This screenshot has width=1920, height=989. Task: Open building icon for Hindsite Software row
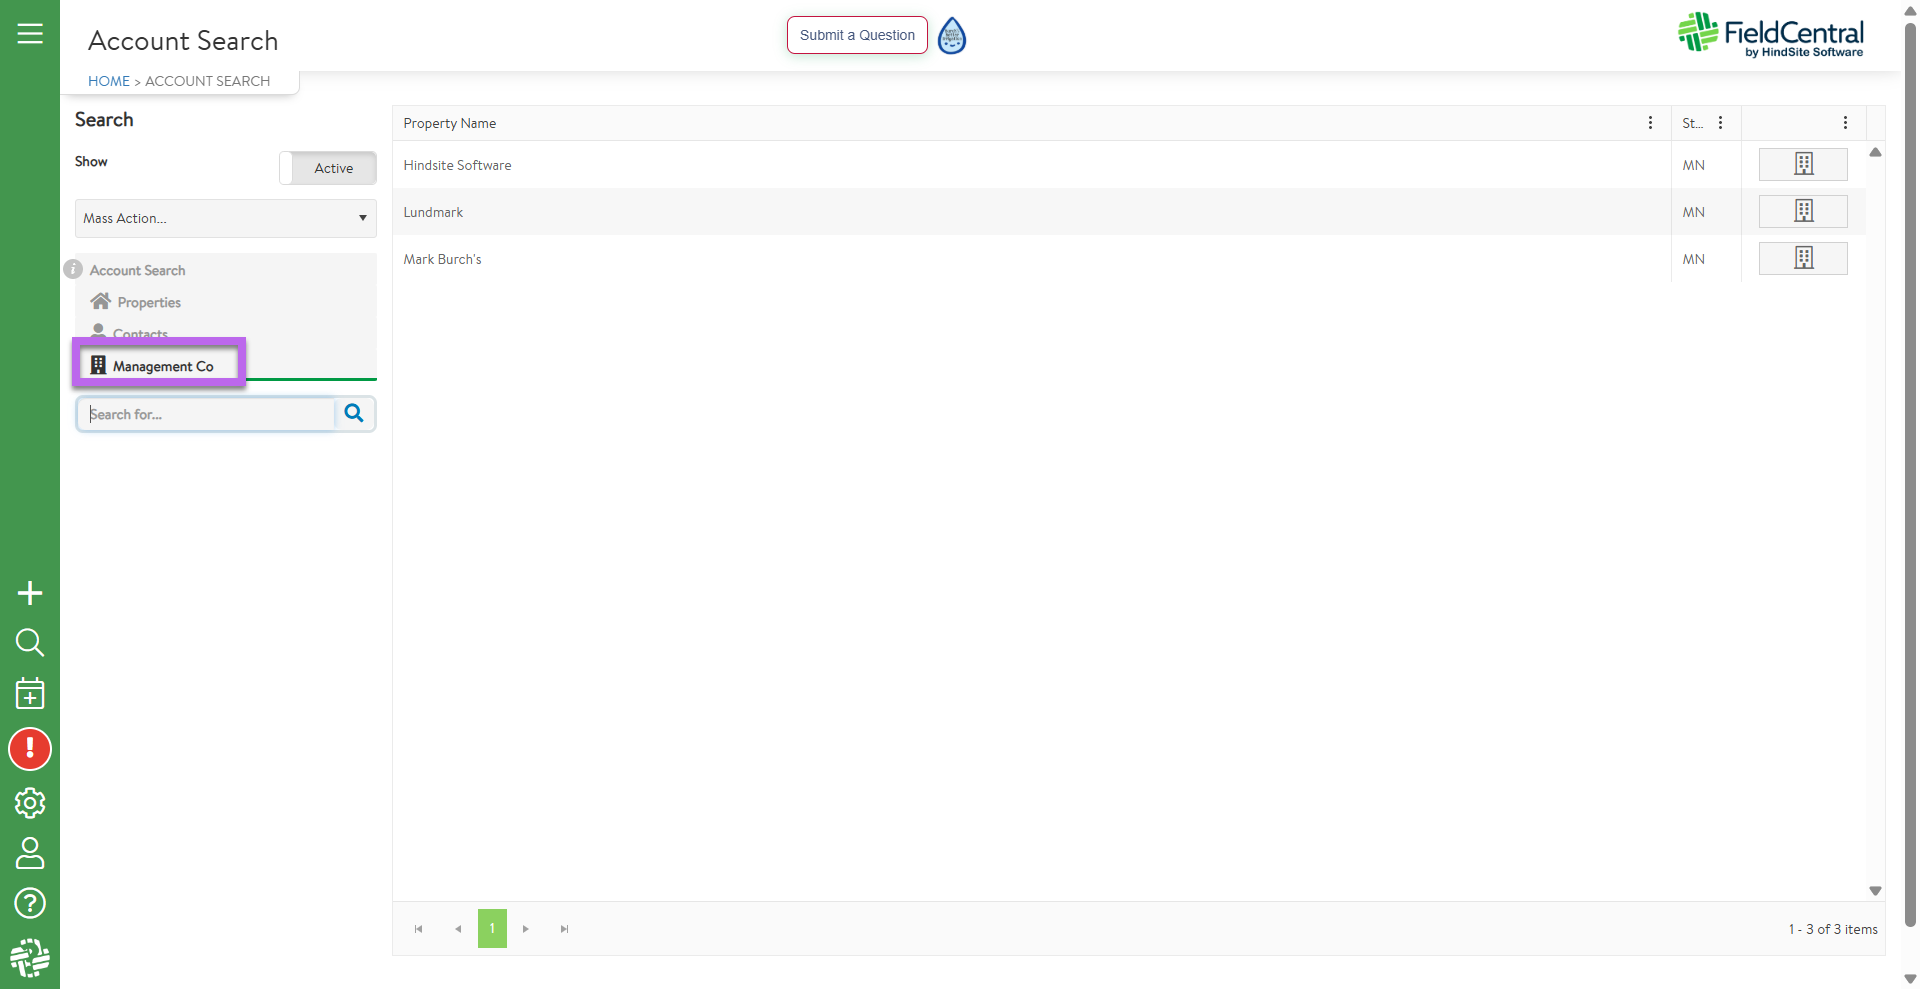tap(1802, 165)
